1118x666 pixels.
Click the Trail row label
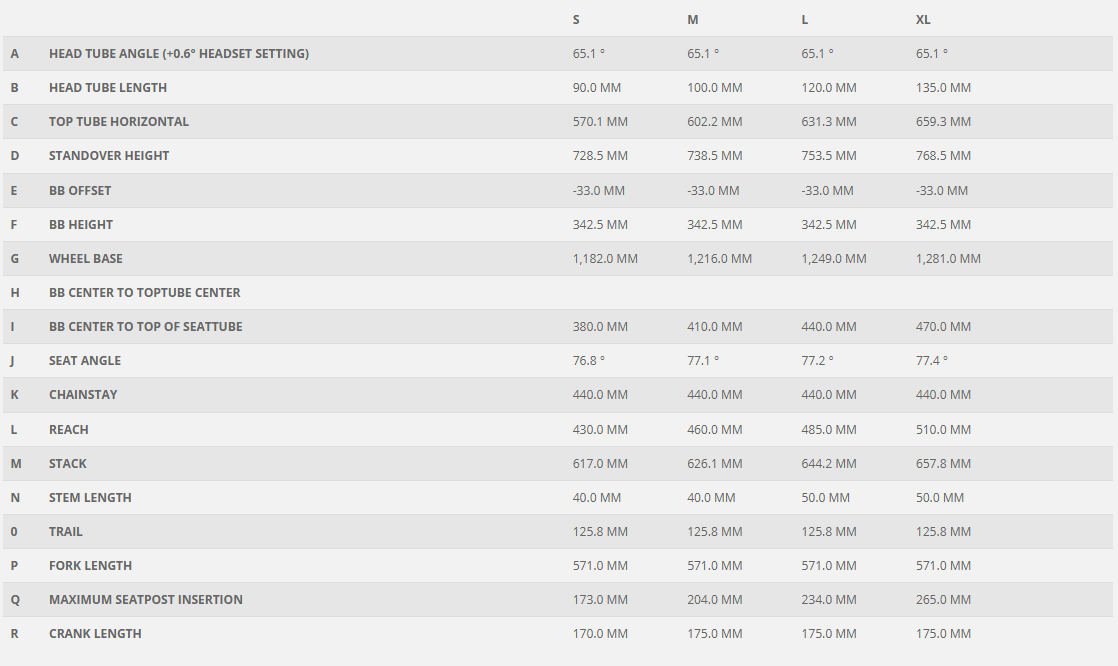pos(66,532)
